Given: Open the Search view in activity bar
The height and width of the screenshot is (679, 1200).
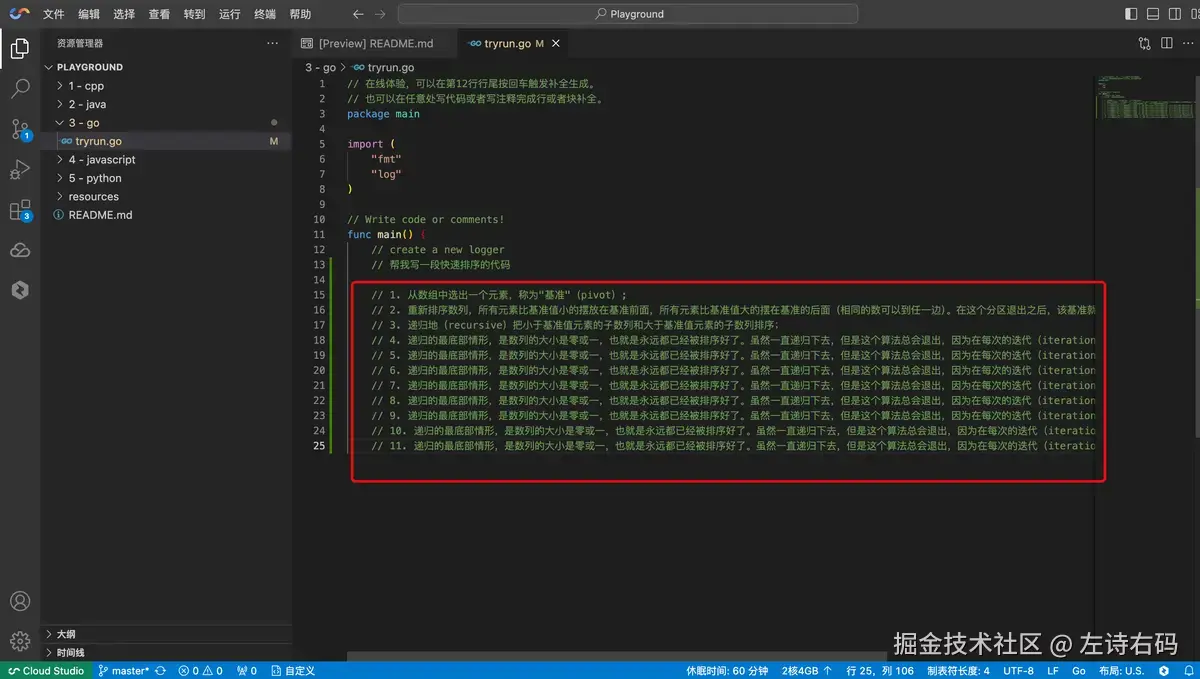Looking at the screenshot, I should click(20, 89).
